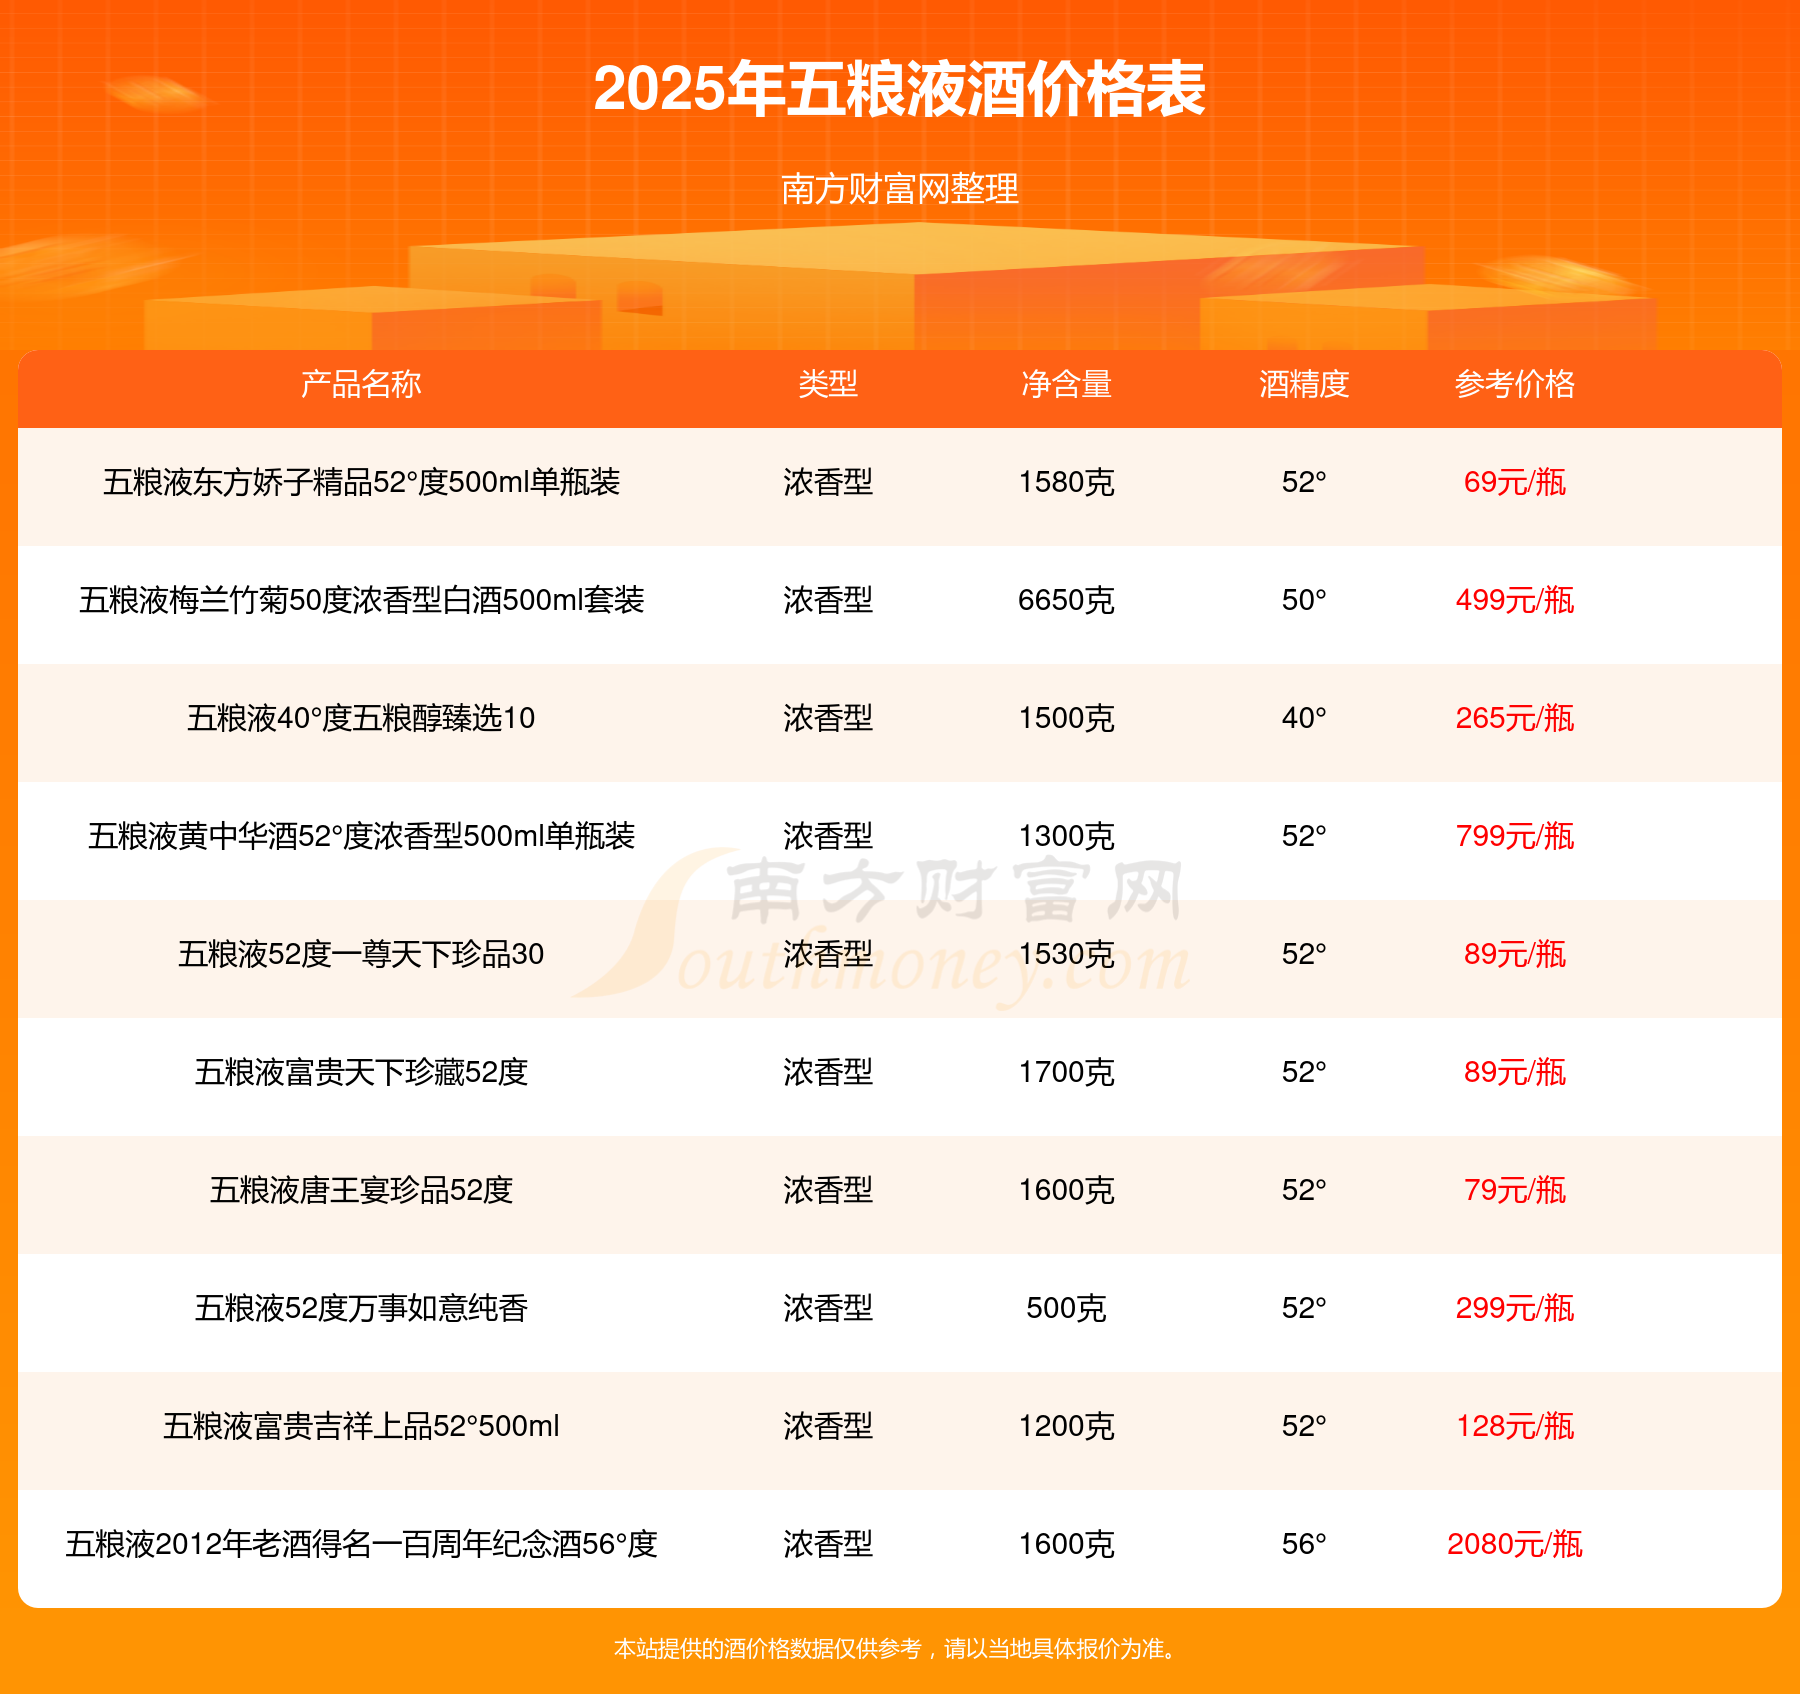
Task: Click the "1700克" net content cell
Action: pos(1066,1073)
